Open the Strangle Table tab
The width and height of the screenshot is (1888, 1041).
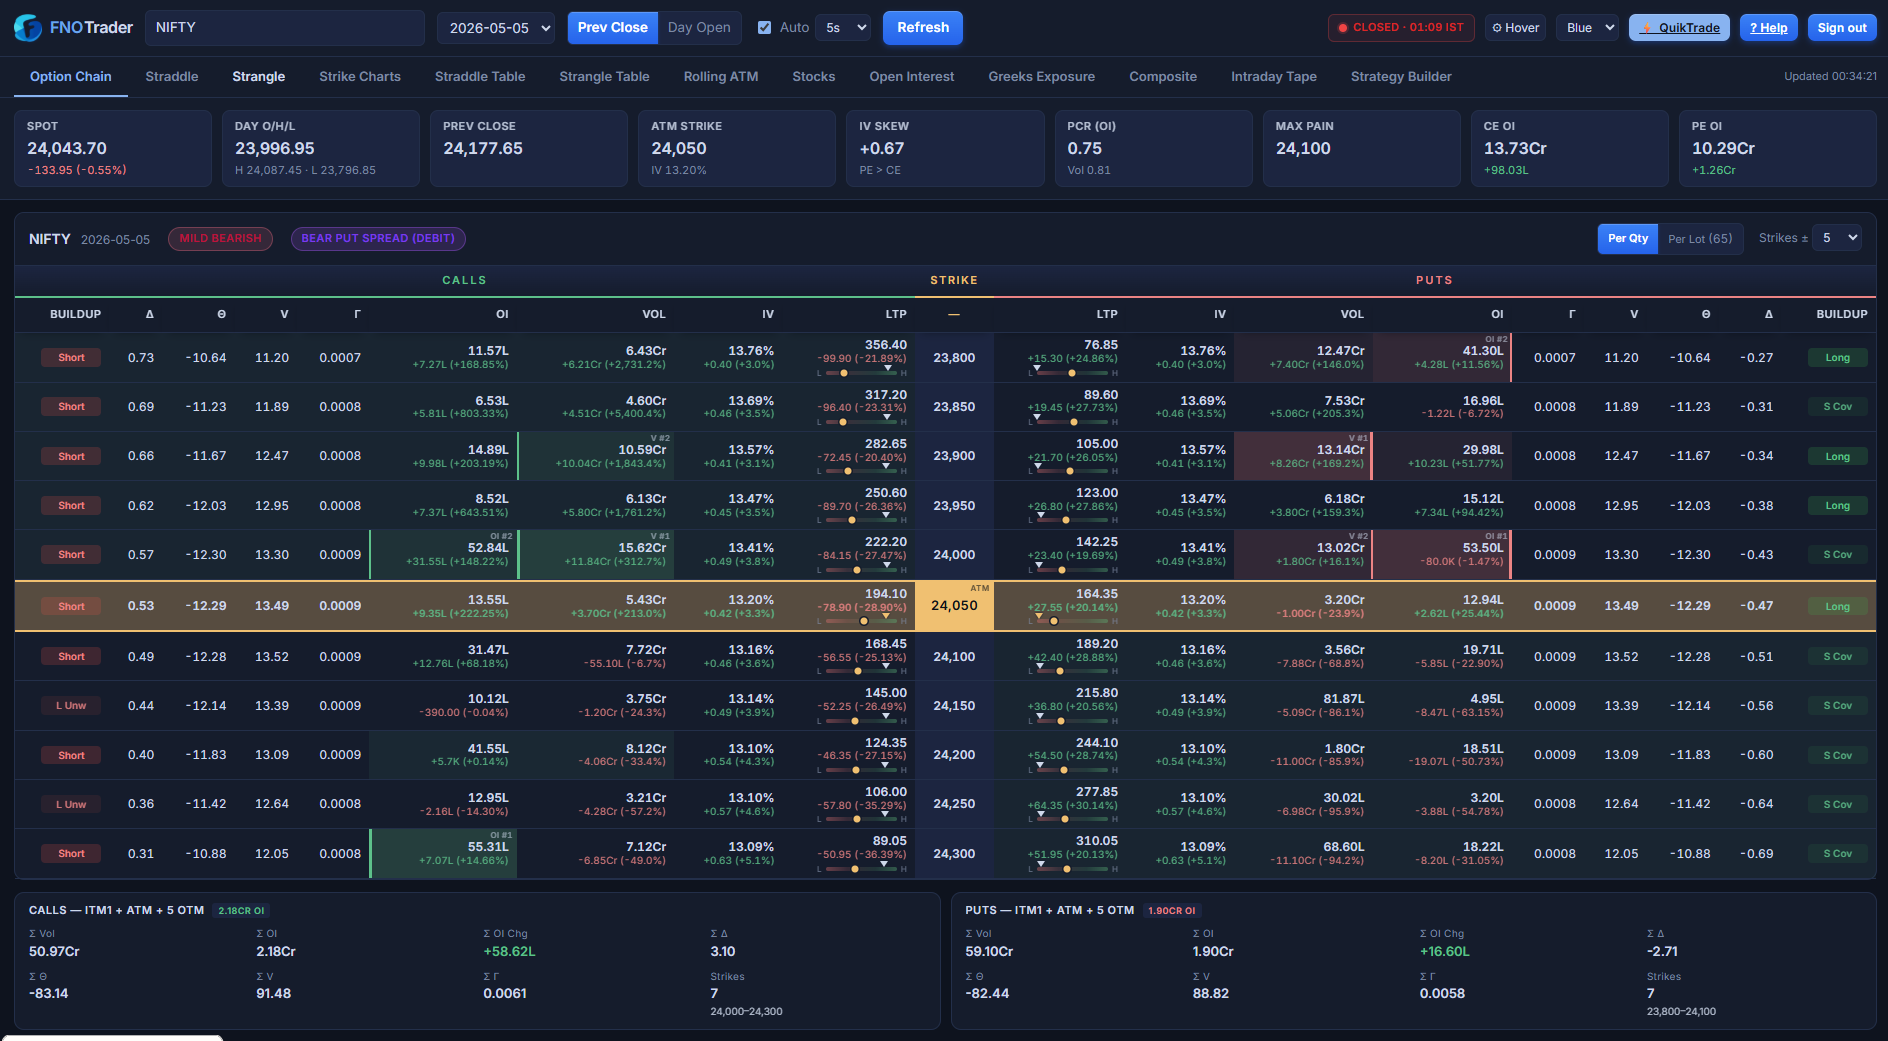point(604,77)
